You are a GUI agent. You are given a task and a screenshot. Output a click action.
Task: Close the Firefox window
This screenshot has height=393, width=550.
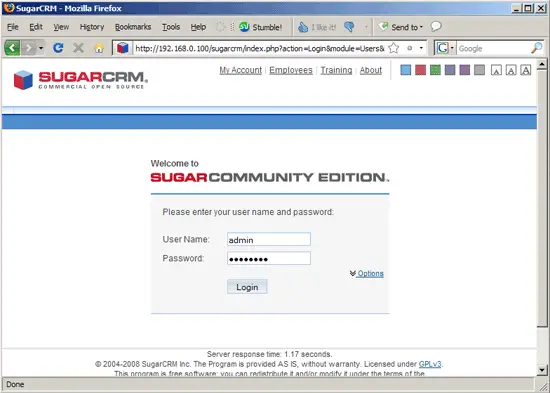pos(541,8)
